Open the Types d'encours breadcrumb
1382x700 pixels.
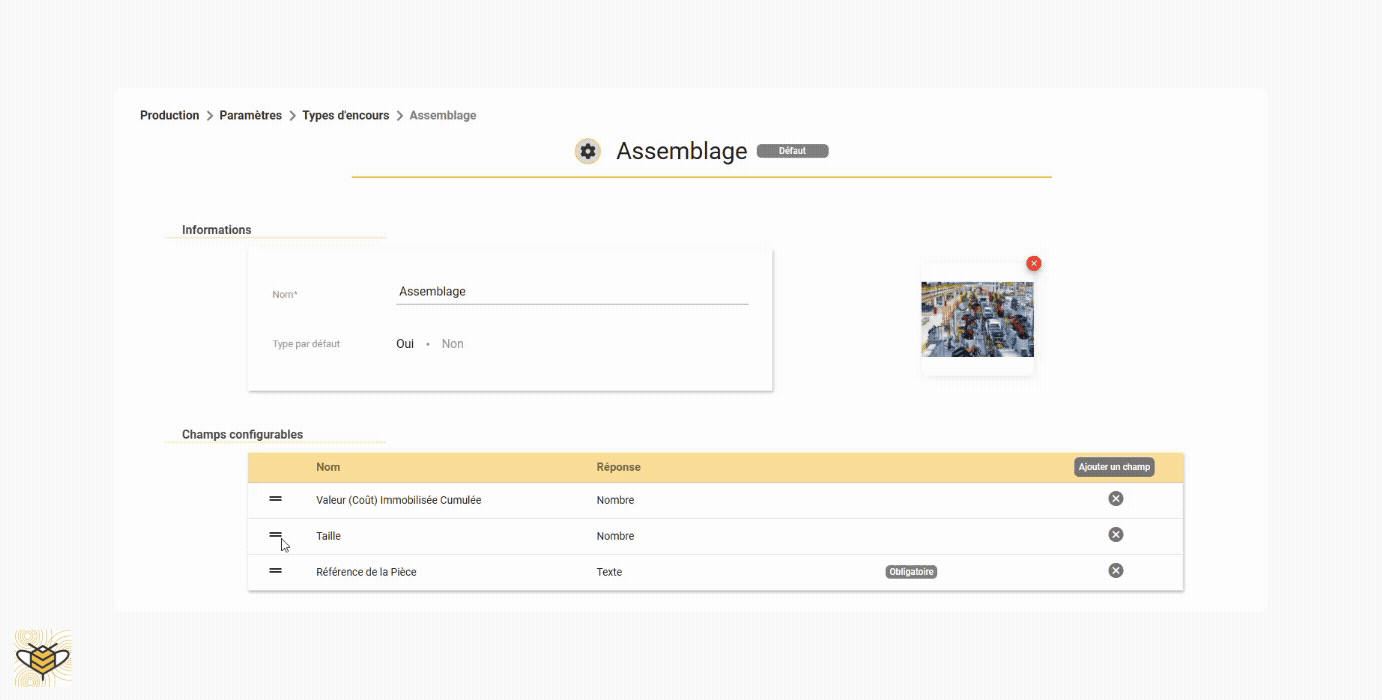pos(346,116)
